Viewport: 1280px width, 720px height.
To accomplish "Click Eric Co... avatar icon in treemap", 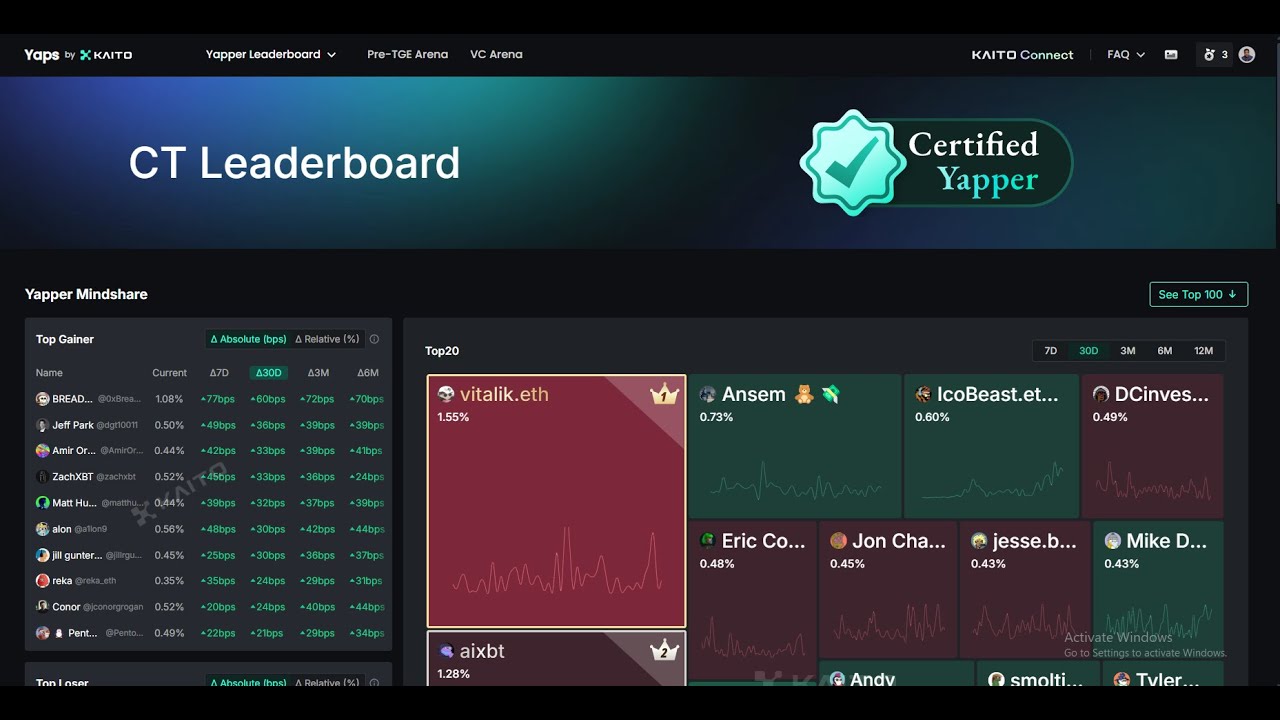I will point(708,541).
